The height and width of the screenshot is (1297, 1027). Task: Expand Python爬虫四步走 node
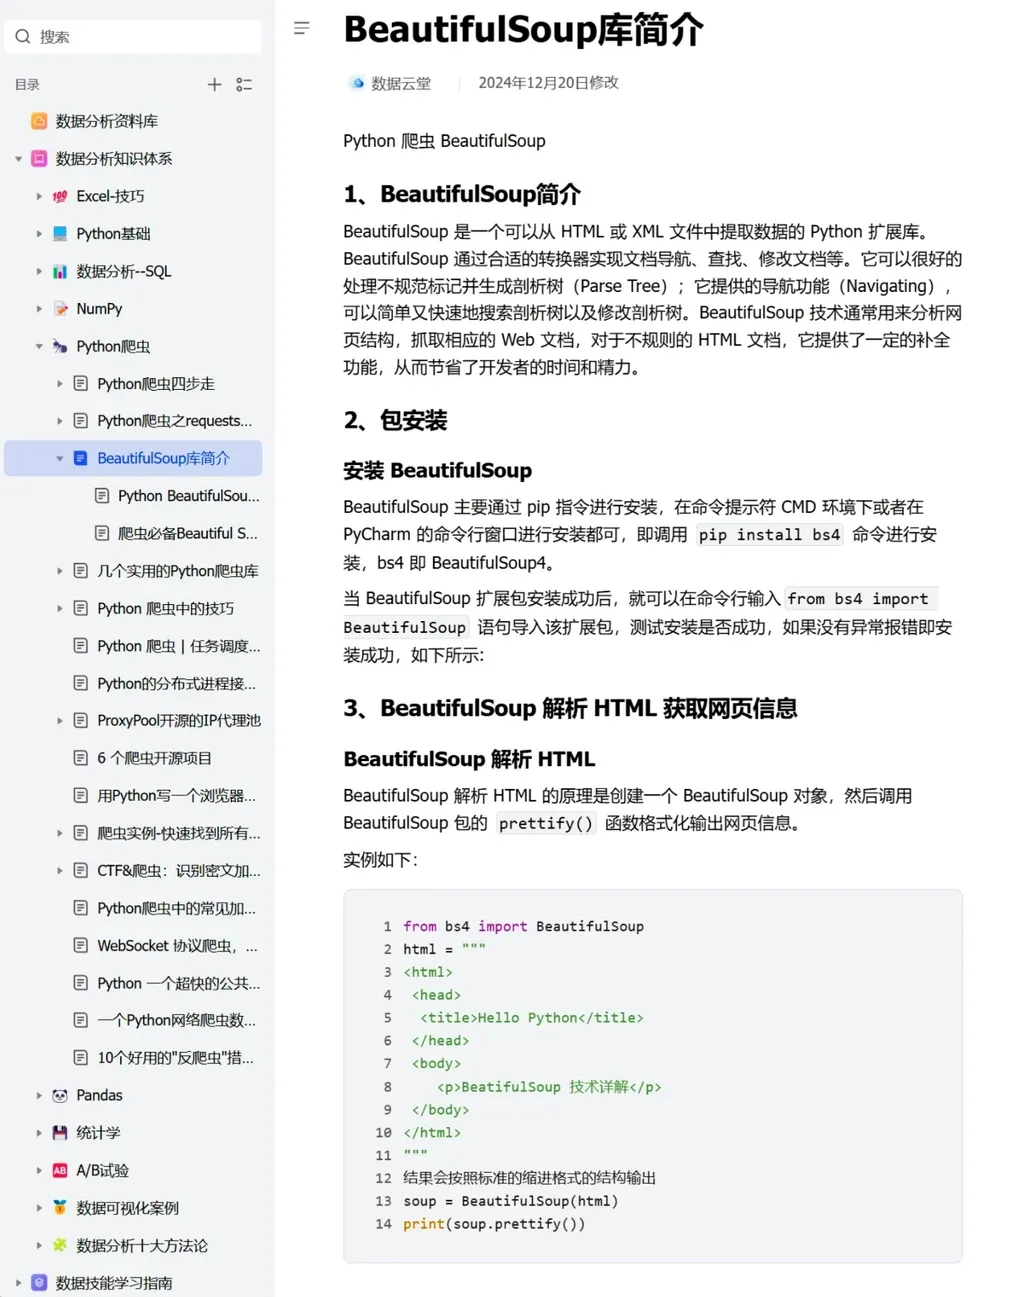coord(60,384)
